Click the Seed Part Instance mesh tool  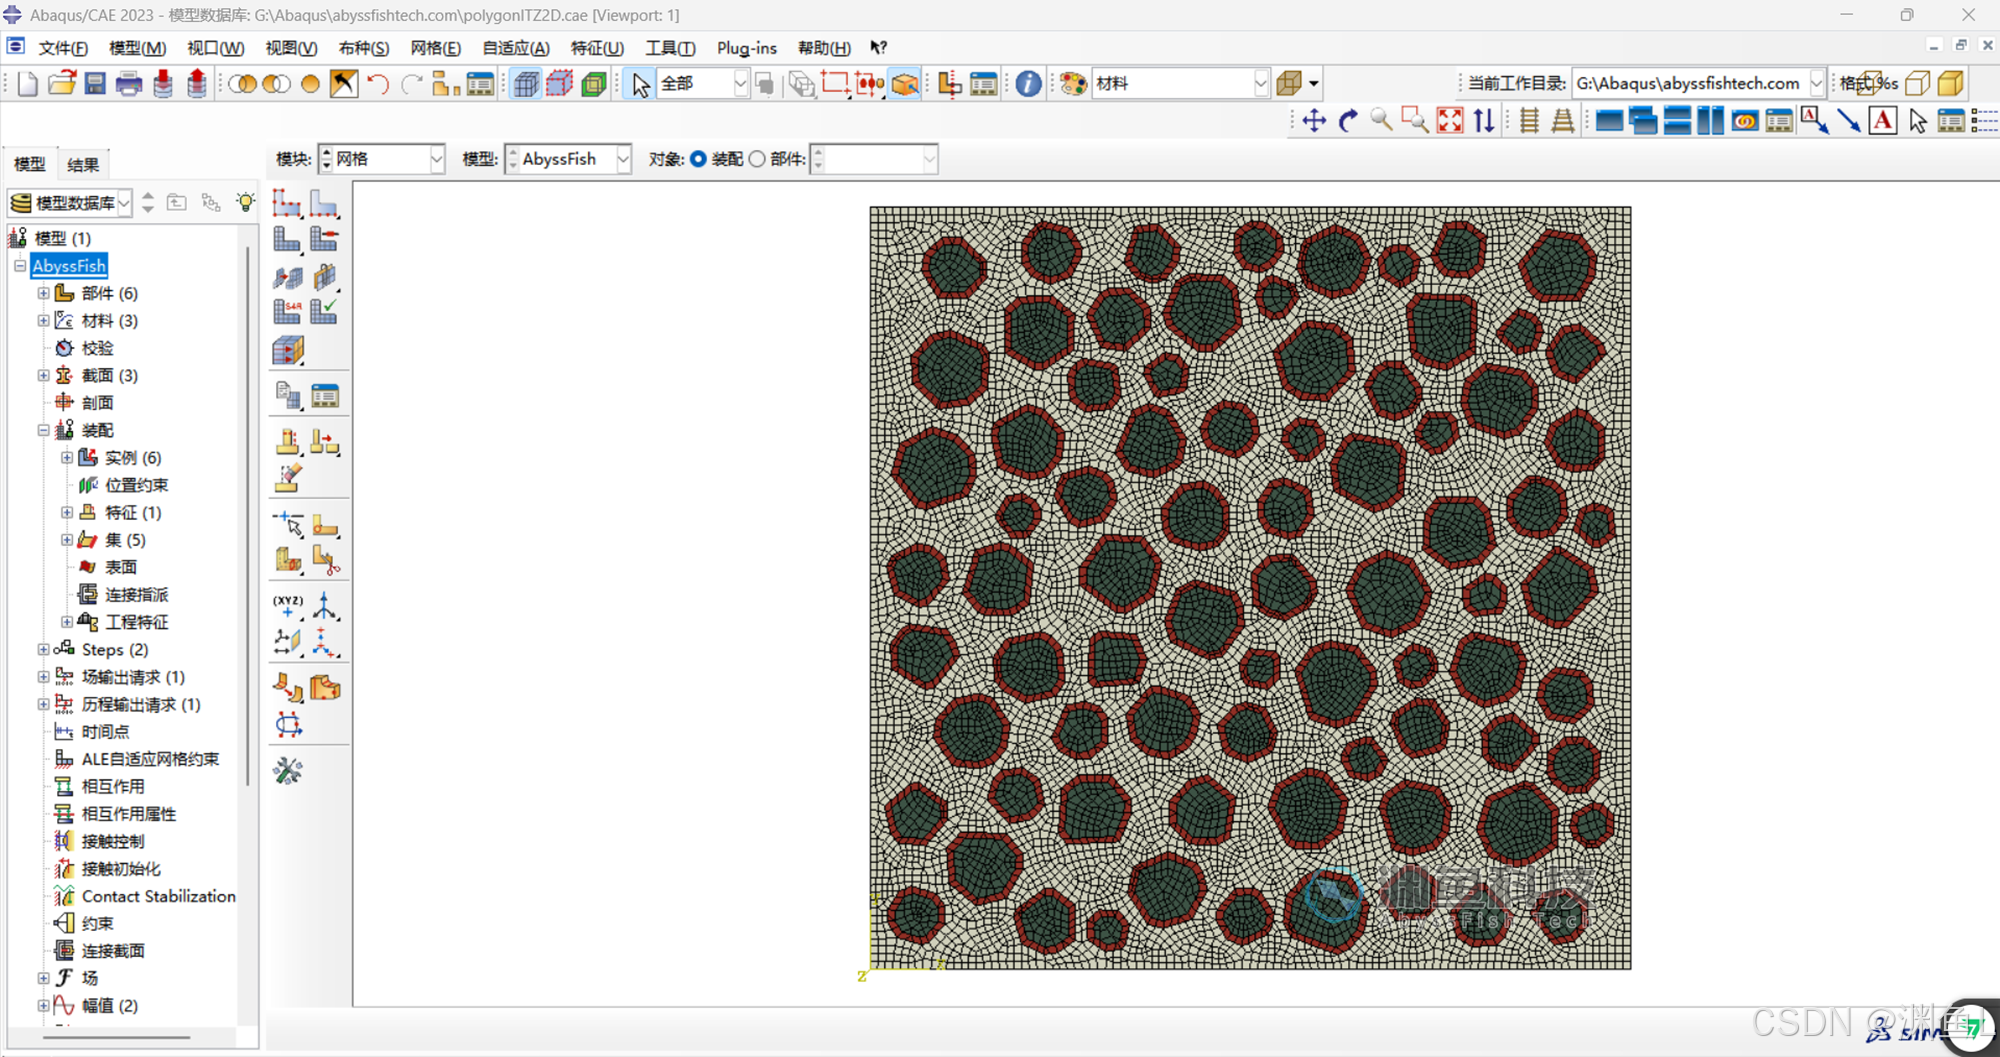coord(287,204)
